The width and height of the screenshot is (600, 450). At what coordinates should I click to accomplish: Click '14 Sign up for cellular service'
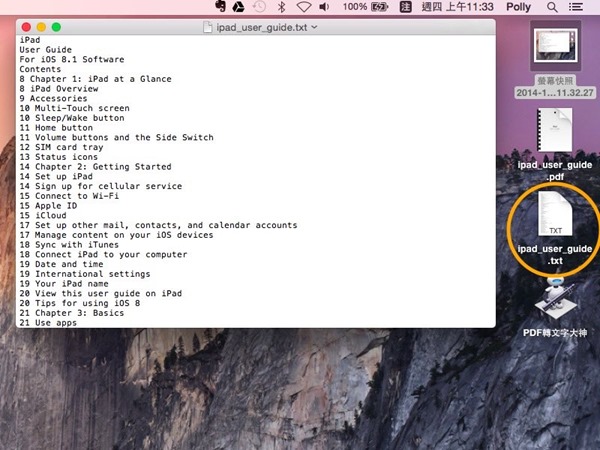[101, 186]
